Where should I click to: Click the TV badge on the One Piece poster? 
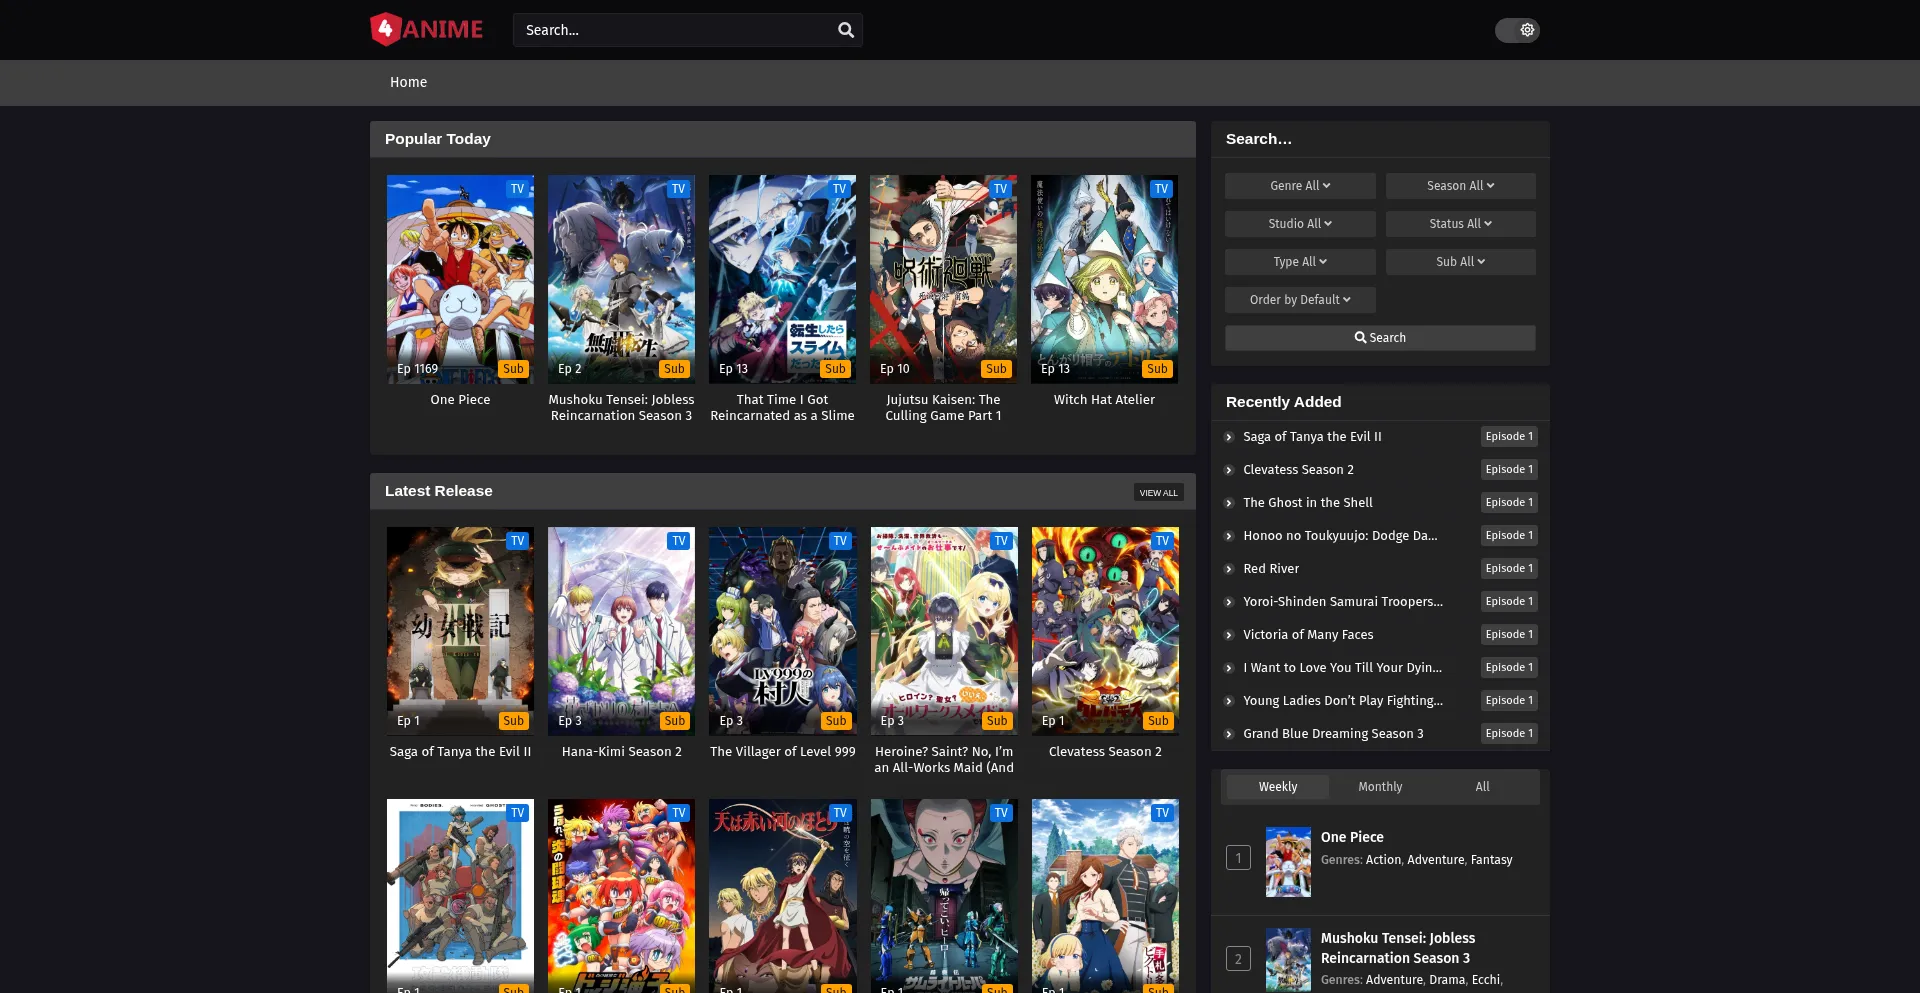pyautogui.click(x=517, y=189)
